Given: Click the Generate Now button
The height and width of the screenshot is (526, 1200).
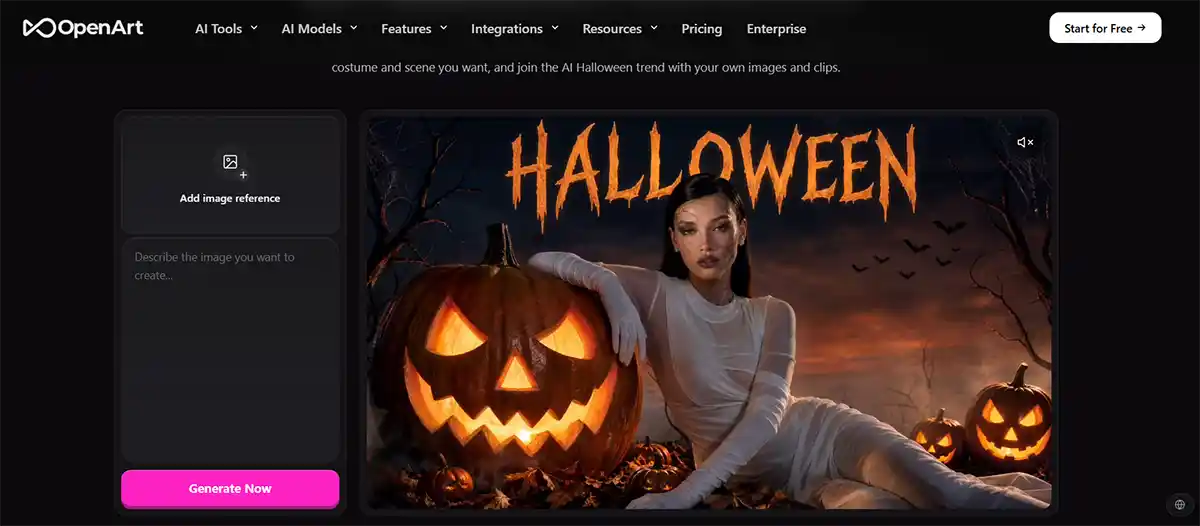Looking at the screenshot, I should (x=230, y=489).
